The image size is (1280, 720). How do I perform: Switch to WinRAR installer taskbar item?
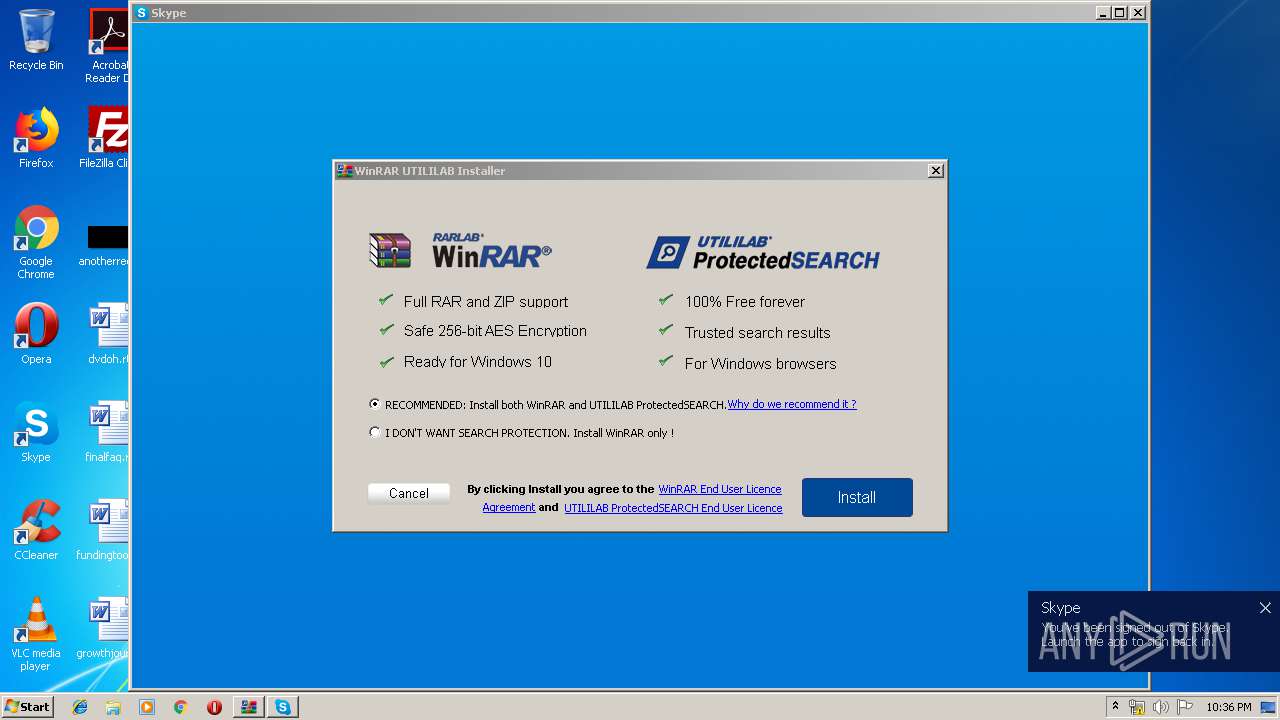click(249, 707)
